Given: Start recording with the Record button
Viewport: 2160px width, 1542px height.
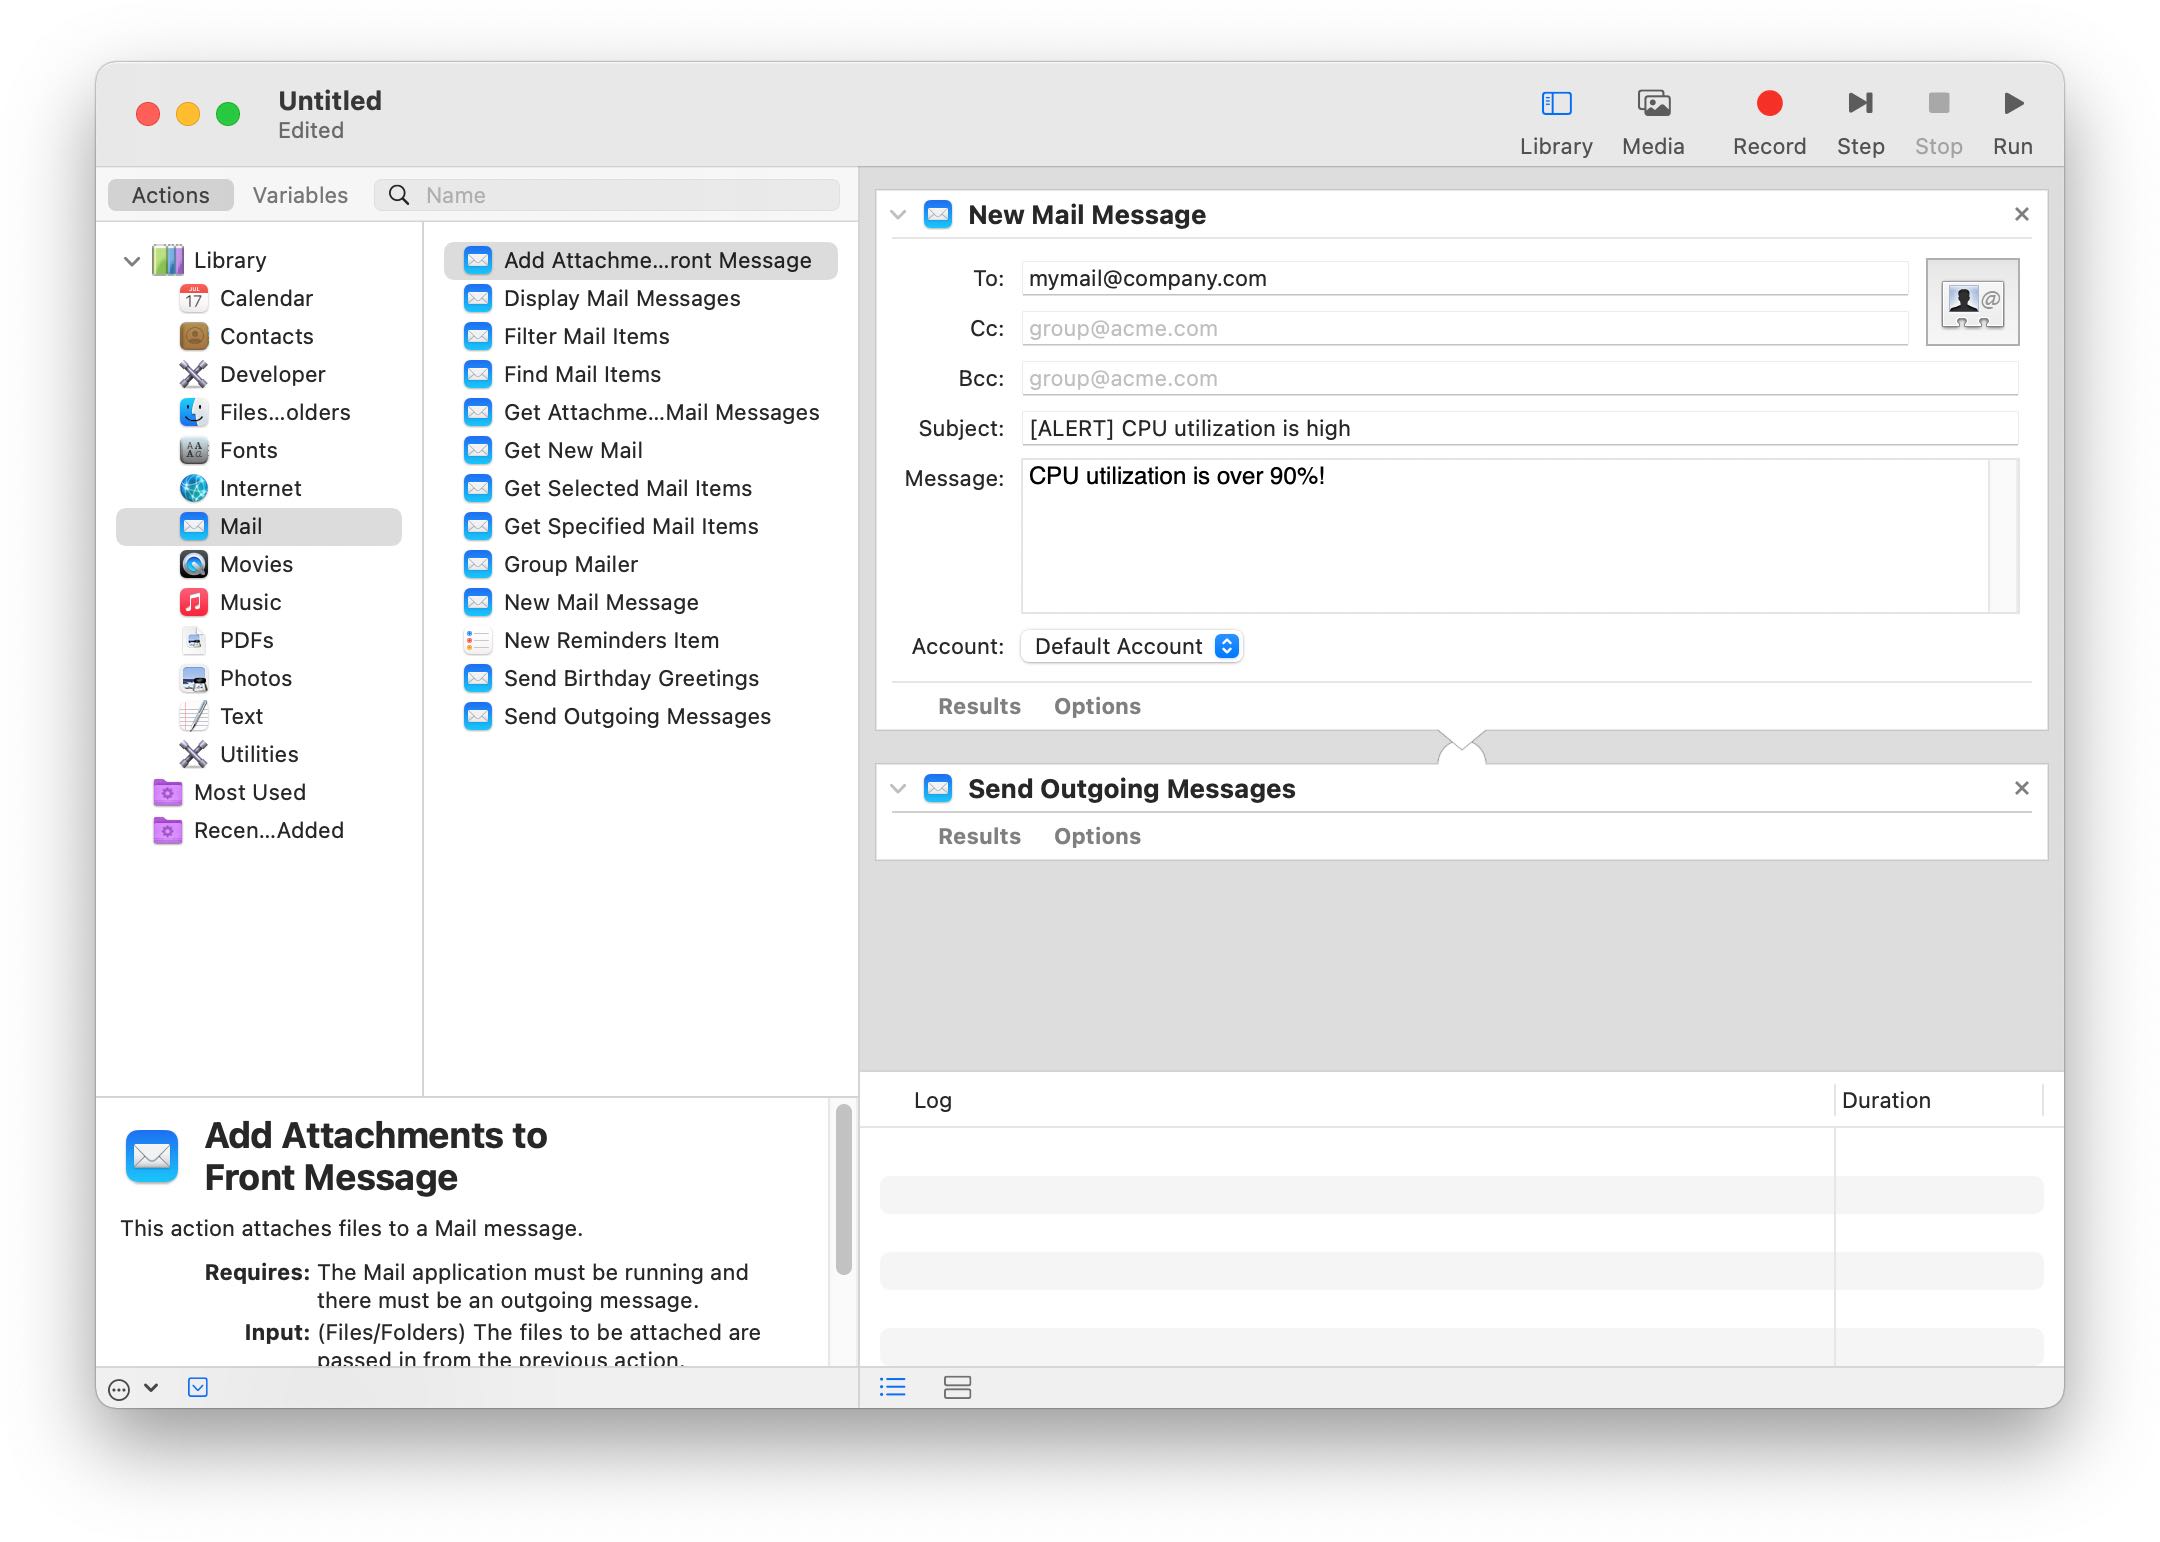Looking at the screenshot, I should (x=1769, y=122).
